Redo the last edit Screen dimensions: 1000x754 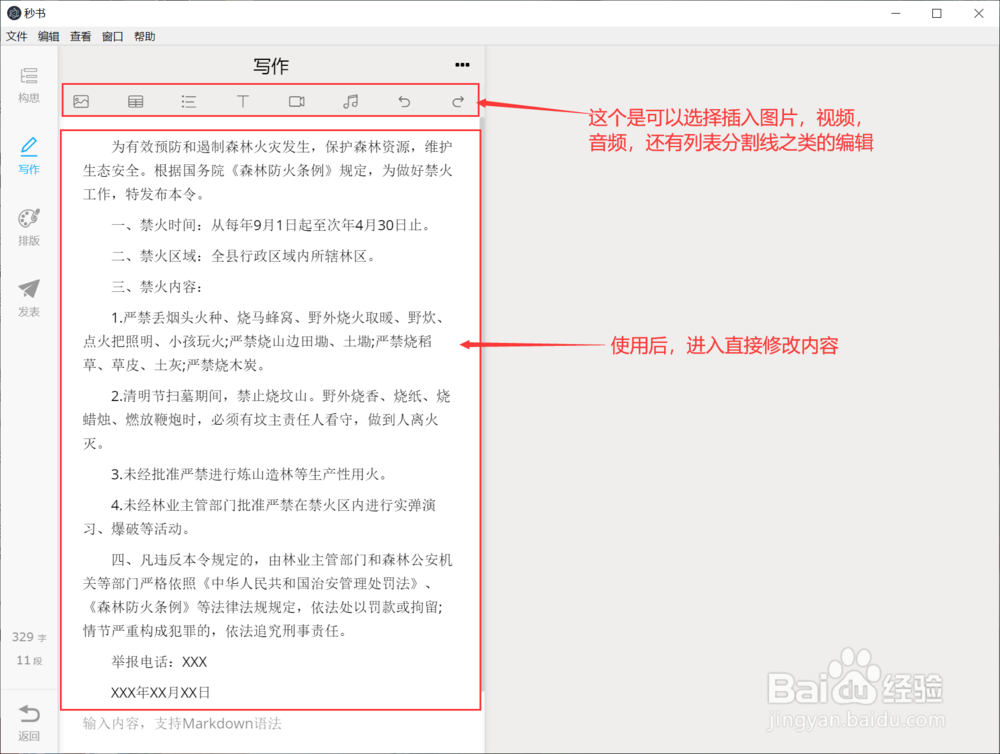(457, 101)
